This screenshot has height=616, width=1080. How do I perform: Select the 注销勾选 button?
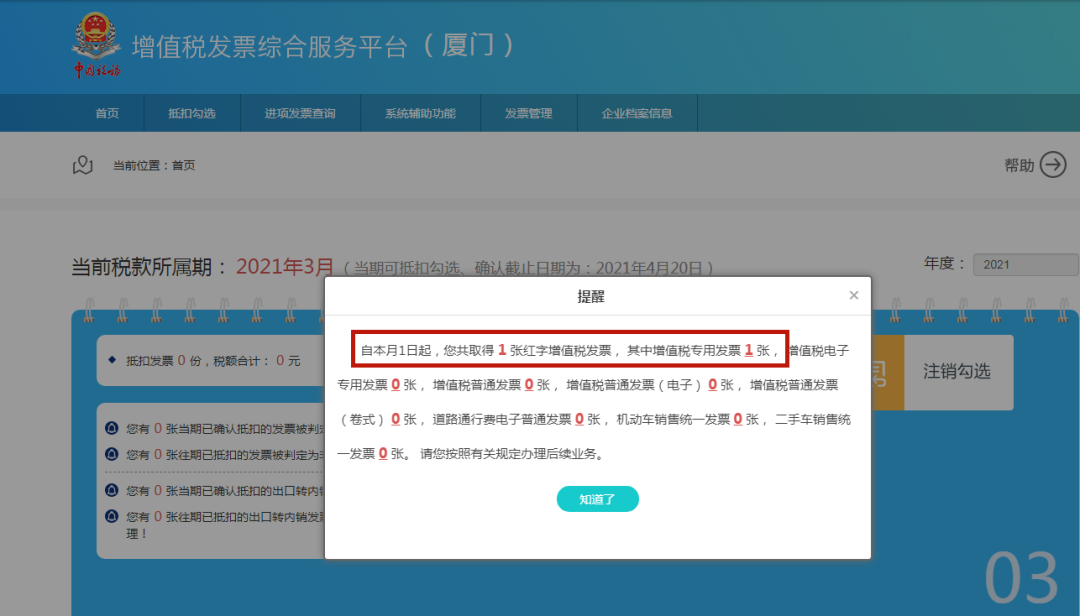(x=959, y=372)
